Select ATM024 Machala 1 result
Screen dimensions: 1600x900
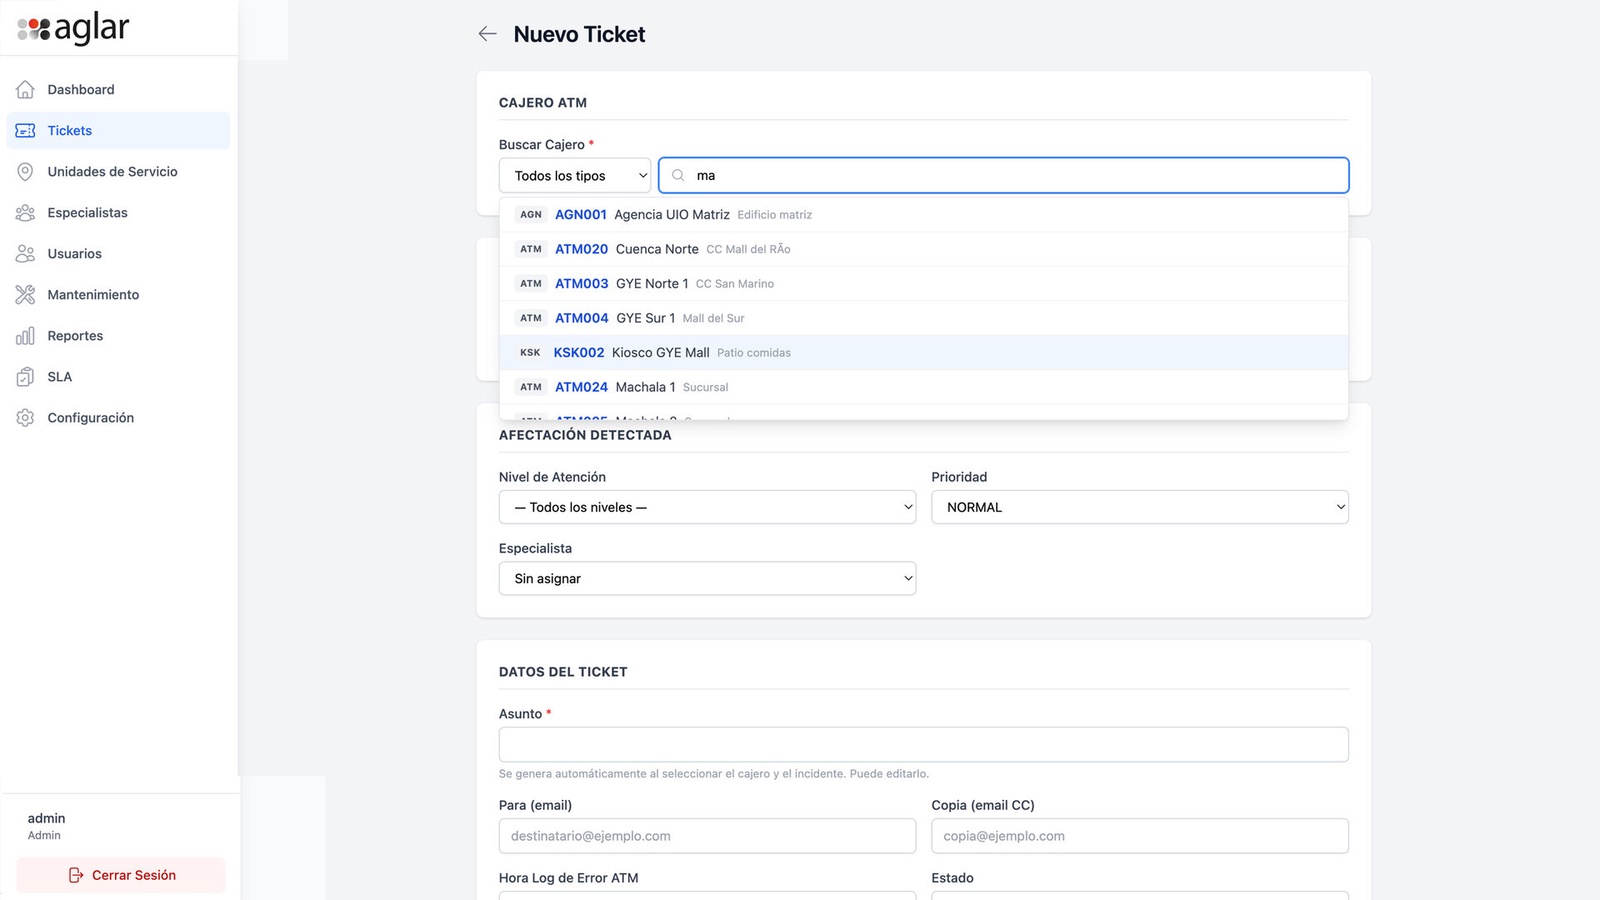click(924, 387)
